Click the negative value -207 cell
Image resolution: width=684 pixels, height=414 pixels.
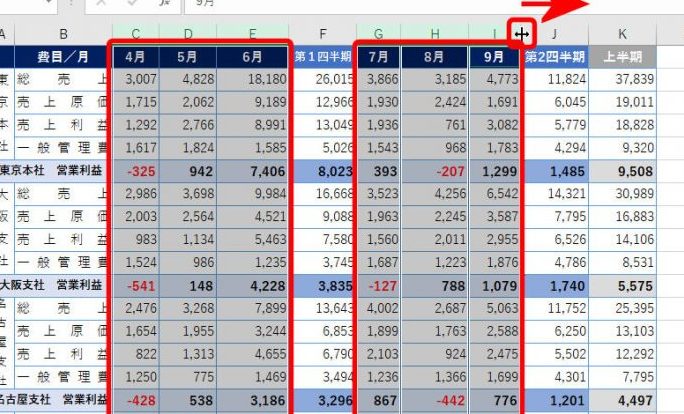pos(434,171)
